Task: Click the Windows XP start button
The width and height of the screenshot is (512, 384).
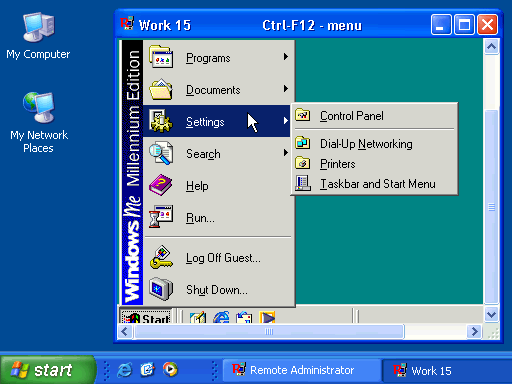Action: click(48, 370)
